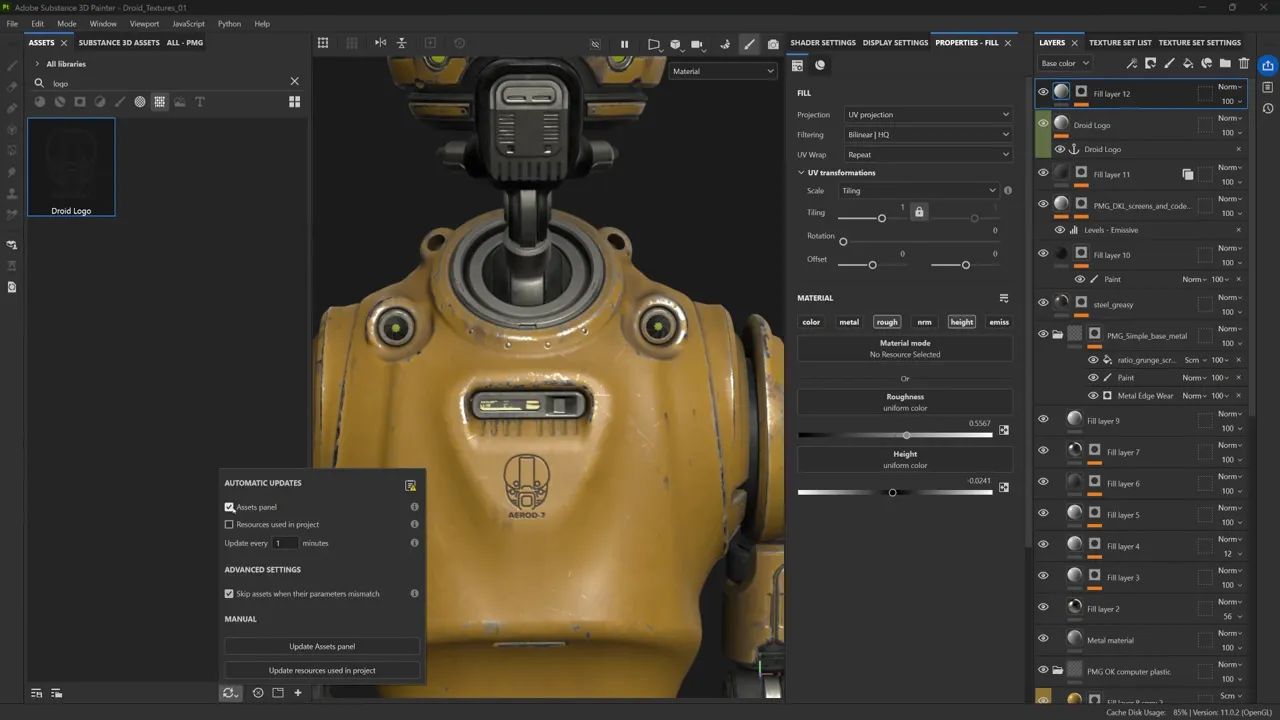The height and width of the screenshot is (720, 1280).
Task: Hide the steel_greasy layer
Action: (x=1043, y=304)
